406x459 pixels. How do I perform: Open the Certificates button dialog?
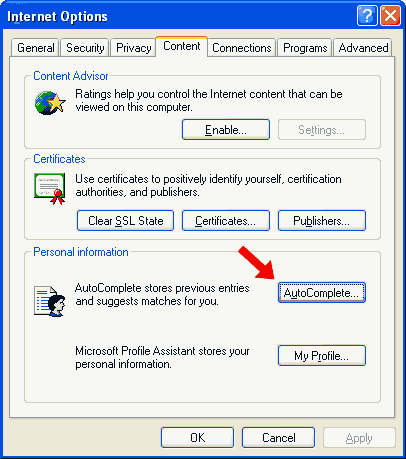pos(226,220)
